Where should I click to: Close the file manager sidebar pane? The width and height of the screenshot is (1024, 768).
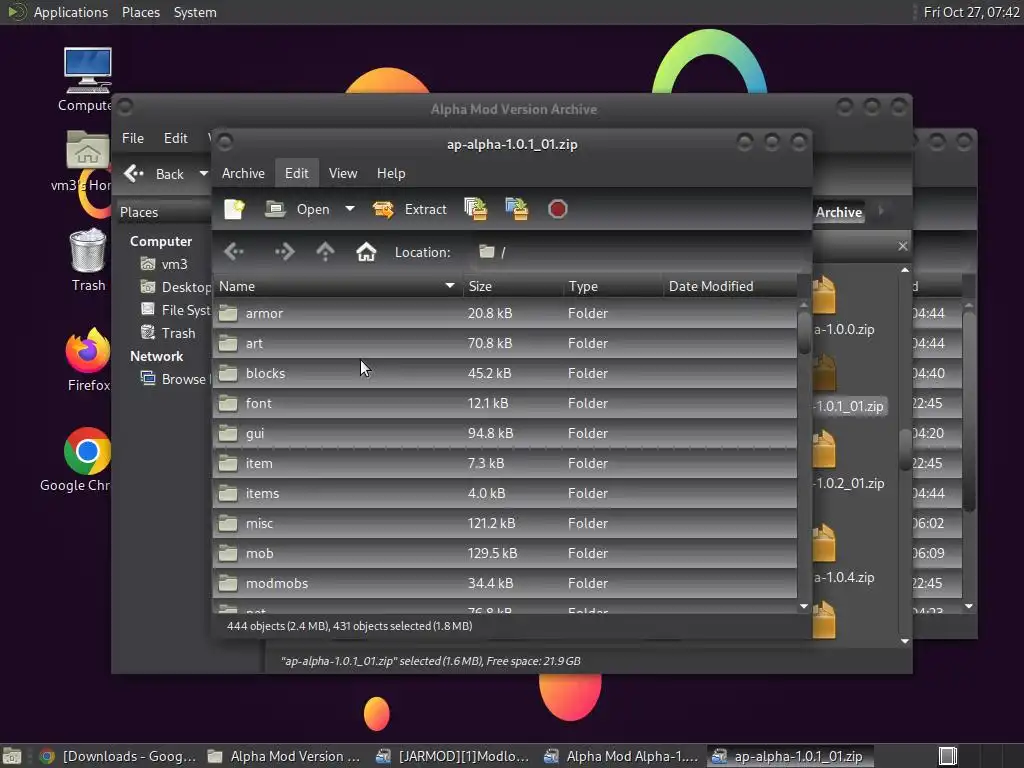pyautogui.click(x=903, y=246)
